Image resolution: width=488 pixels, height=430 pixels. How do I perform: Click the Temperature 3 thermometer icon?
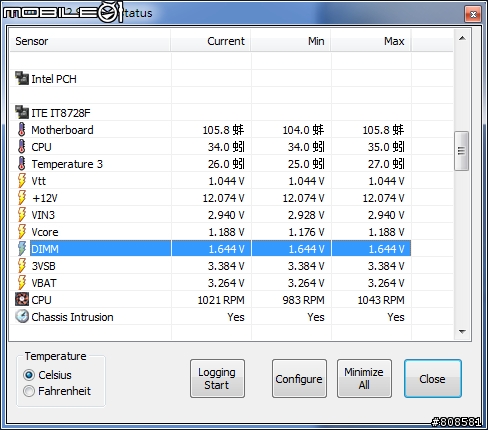pyautogui.click(x=22, y=164)
